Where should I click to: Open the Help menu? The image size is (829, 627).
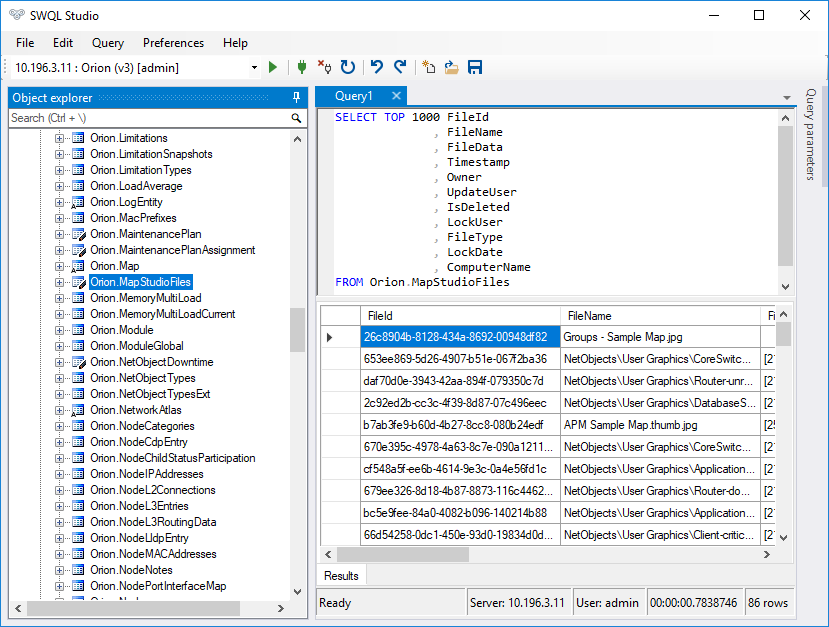coord(235,43)
